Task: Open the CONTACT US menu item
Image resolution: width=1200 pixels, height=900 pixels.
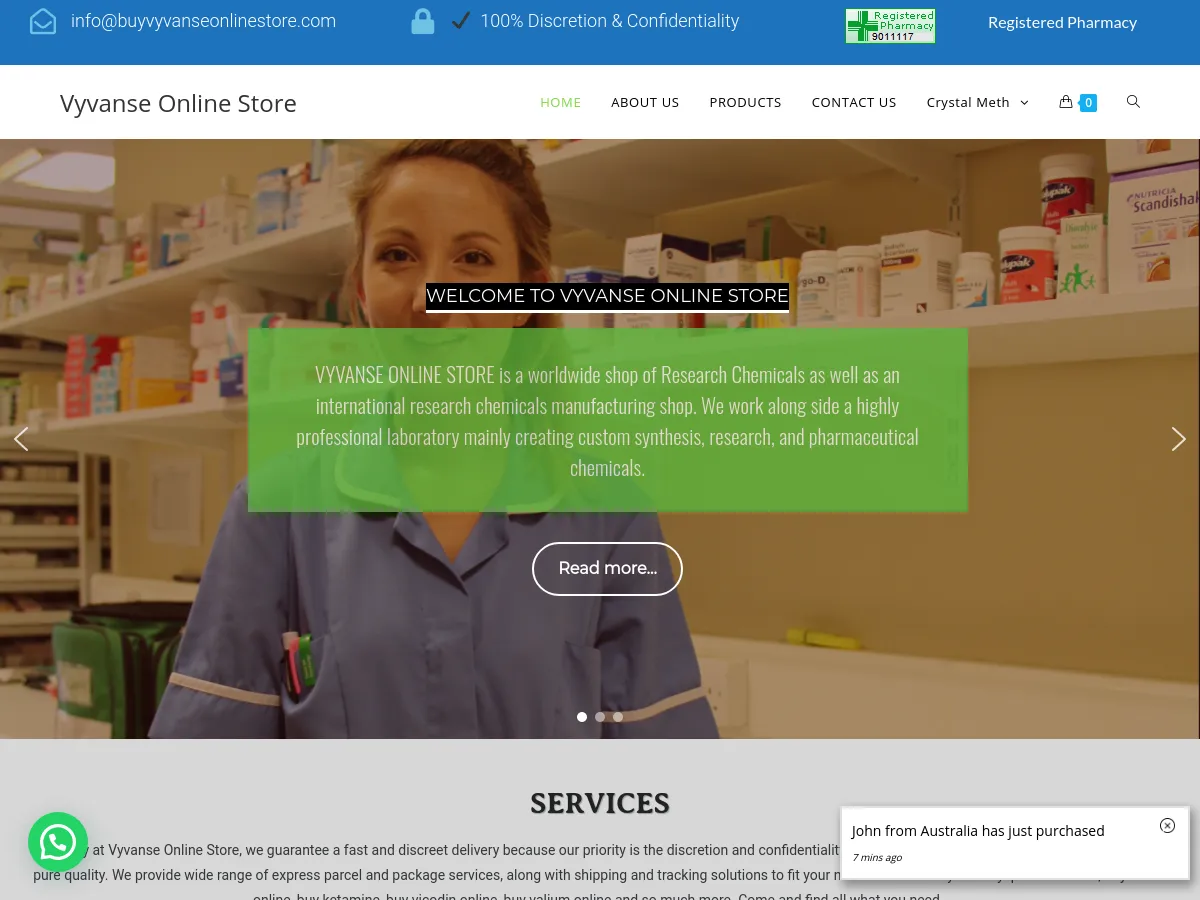Action: pos(854,102)
